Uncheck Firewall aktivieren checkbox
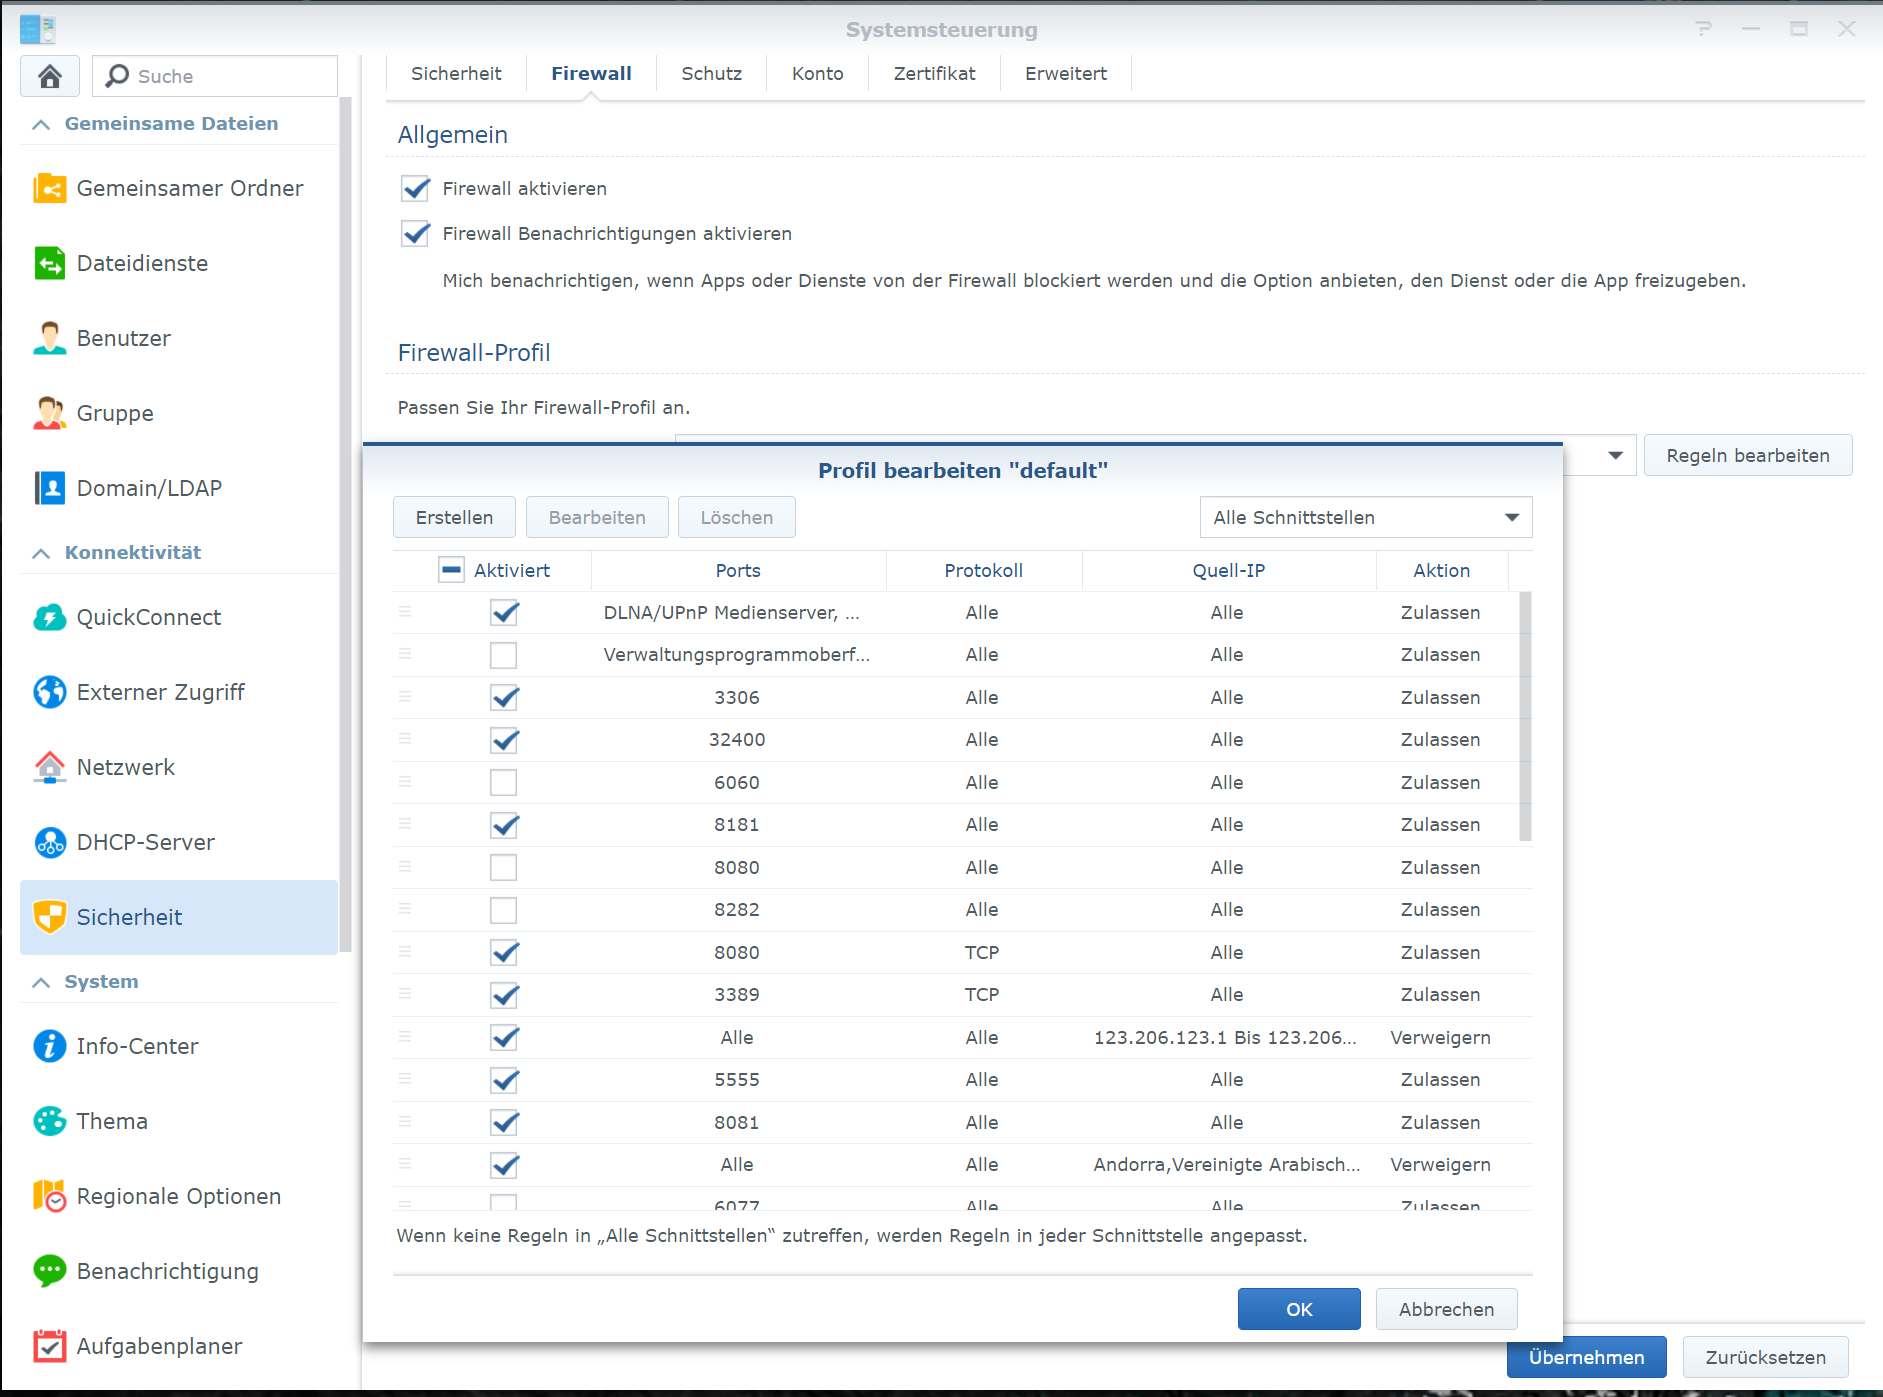Screen dimensions: 1883x1397 click(415, 189)
